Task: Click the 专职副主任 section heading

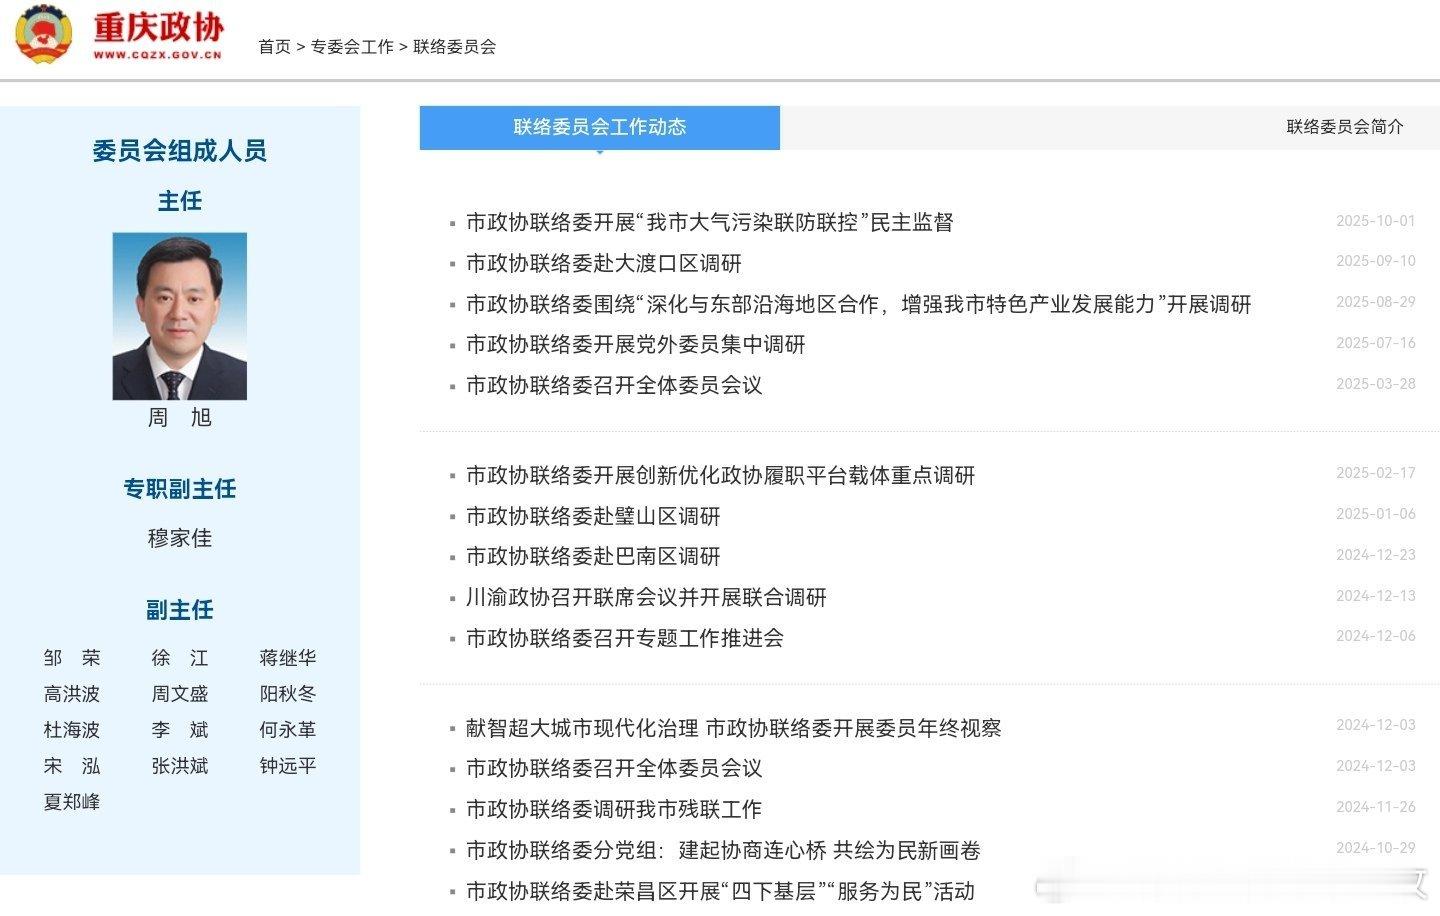Action: 180,489
